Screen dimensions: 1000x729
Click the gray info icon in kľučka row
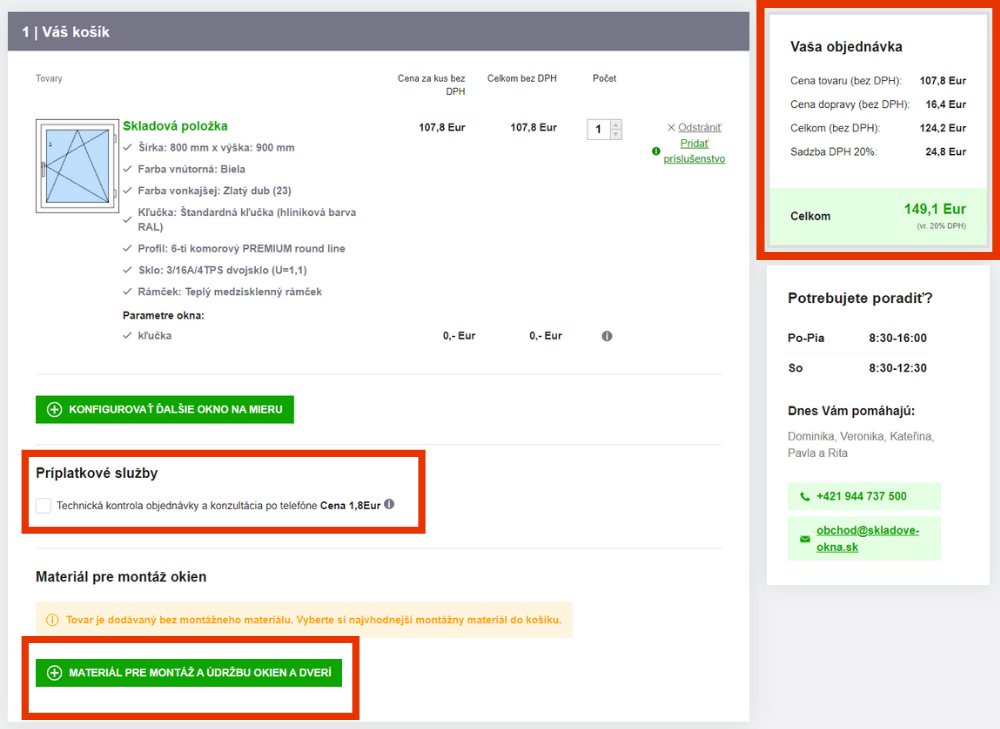click(x=606, y=336)
